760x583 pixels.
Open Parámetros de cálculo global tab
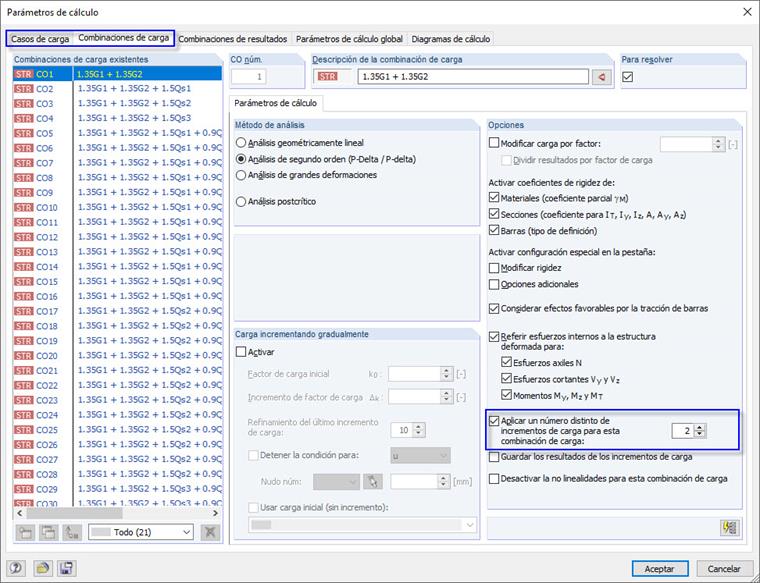click(x=349, y=39)
